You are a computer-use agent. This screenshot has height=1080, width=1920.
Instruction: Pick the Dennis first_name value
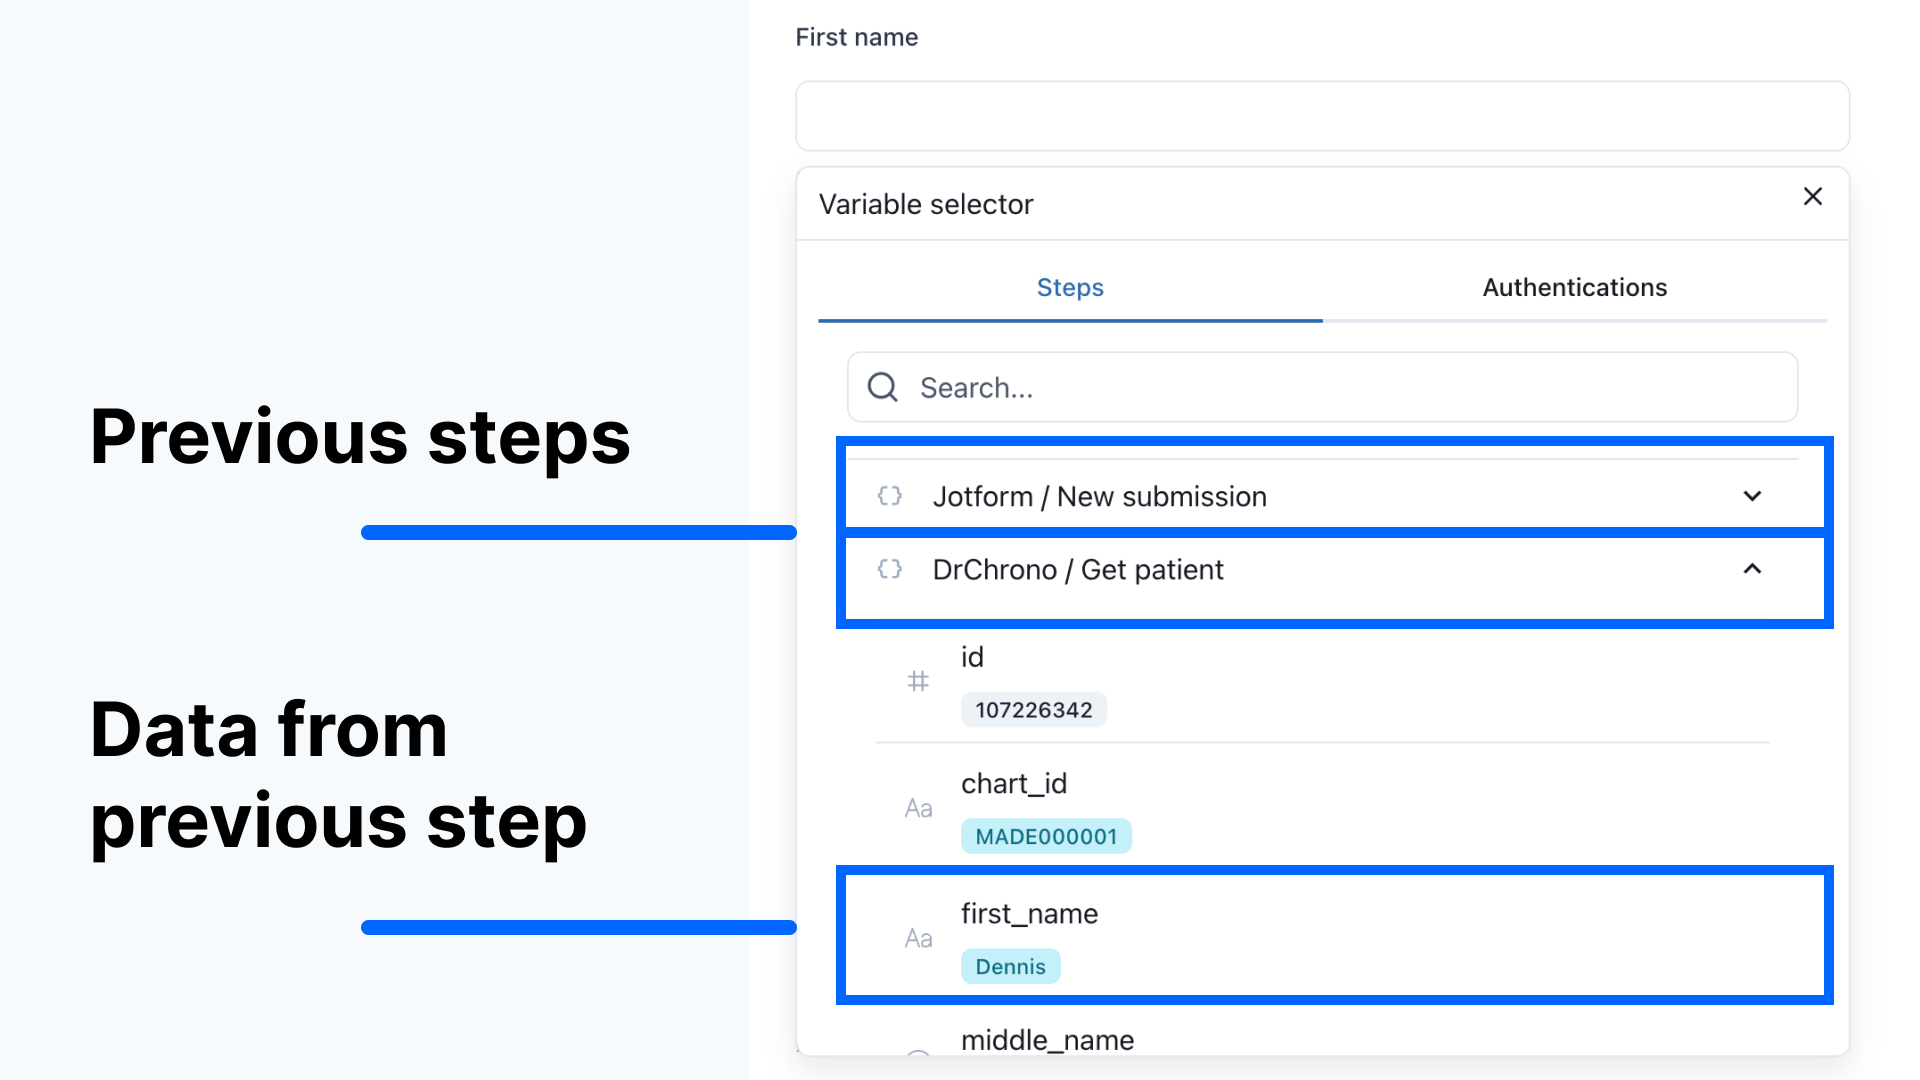click(x=1010, y=966)
